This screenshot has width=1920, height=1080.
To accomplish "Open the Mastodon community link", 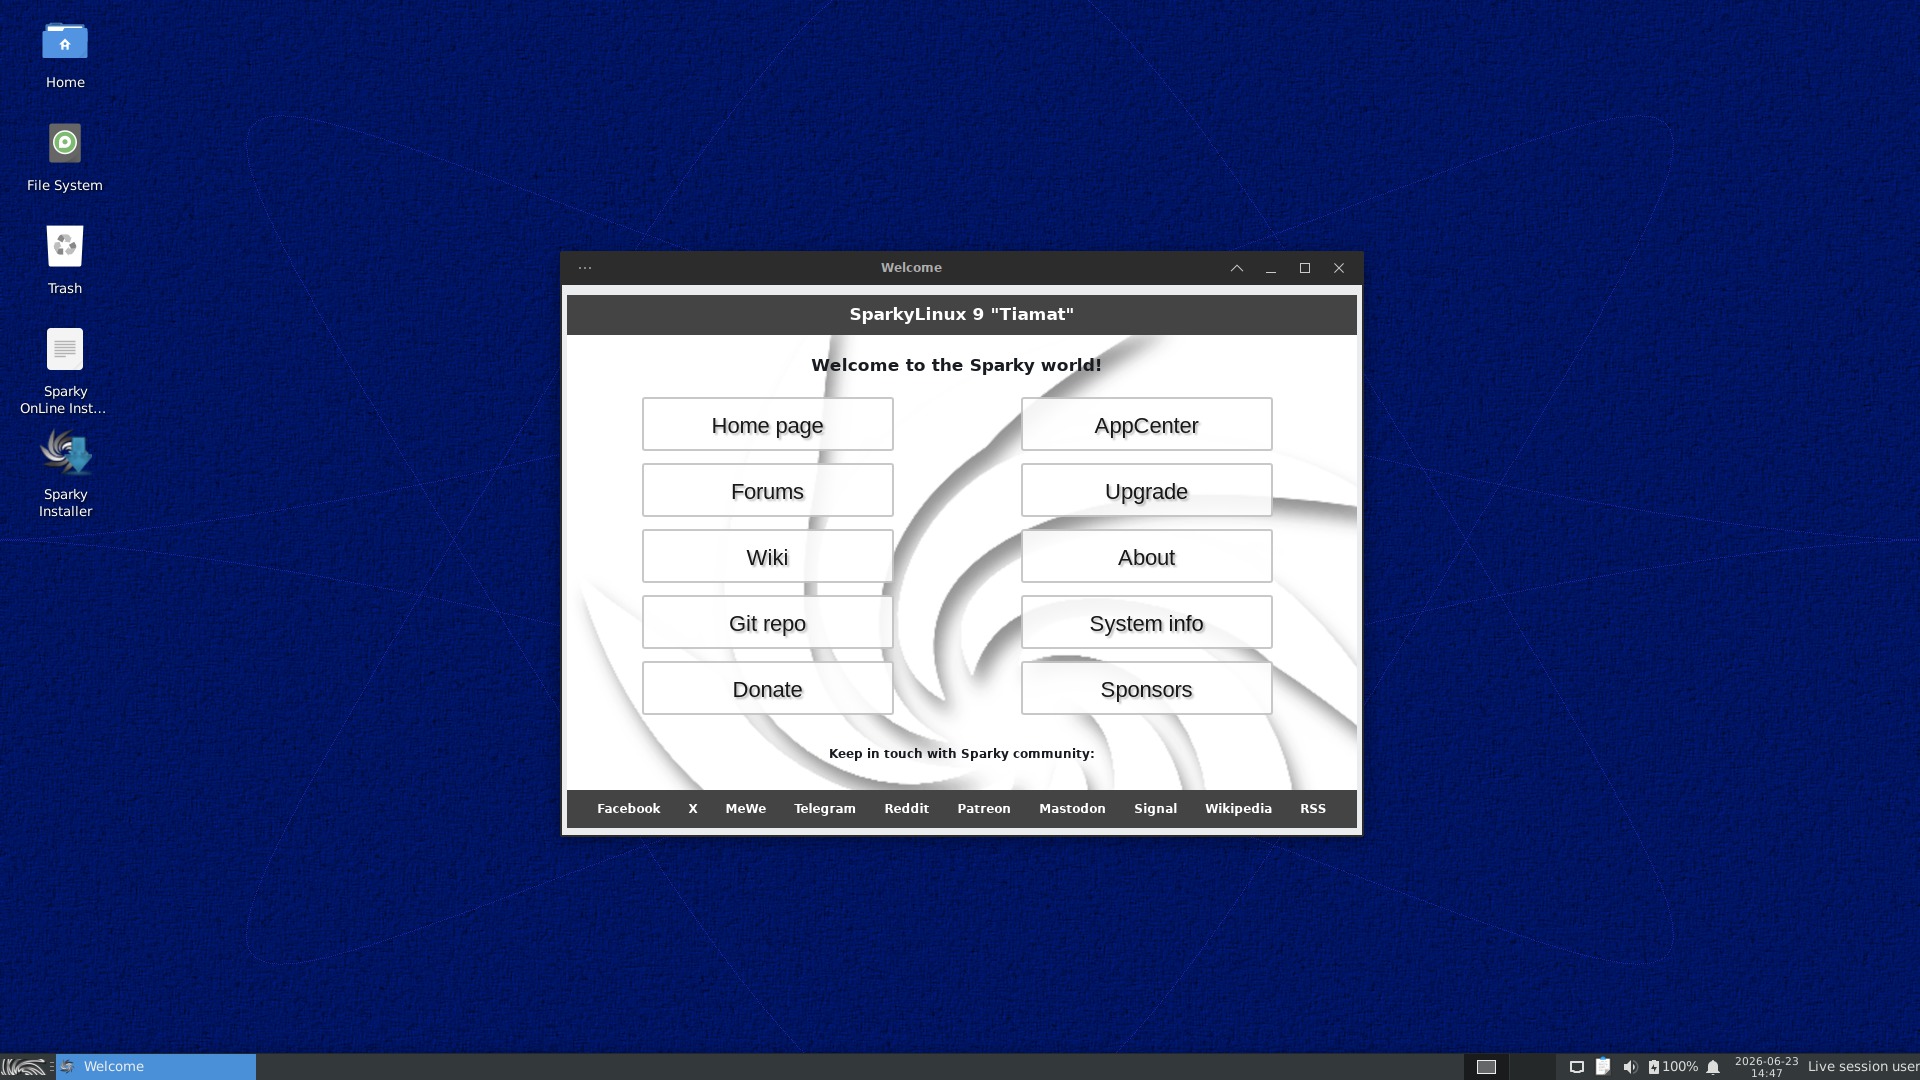I will coord(1072,809).
